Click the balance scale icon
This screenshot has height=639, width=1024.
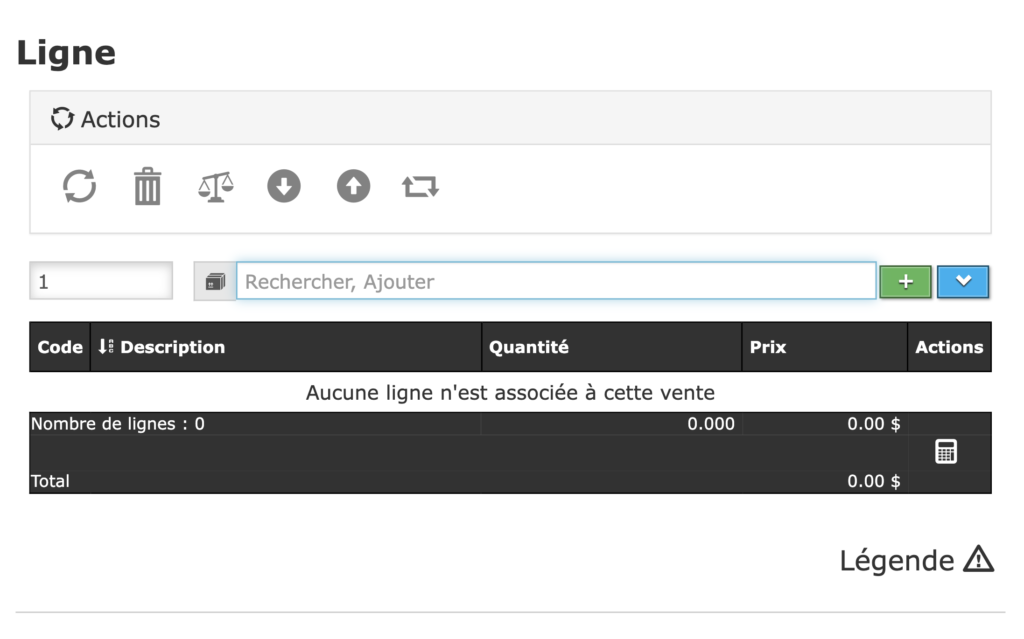pyautogui.click(x=216, y=187)
